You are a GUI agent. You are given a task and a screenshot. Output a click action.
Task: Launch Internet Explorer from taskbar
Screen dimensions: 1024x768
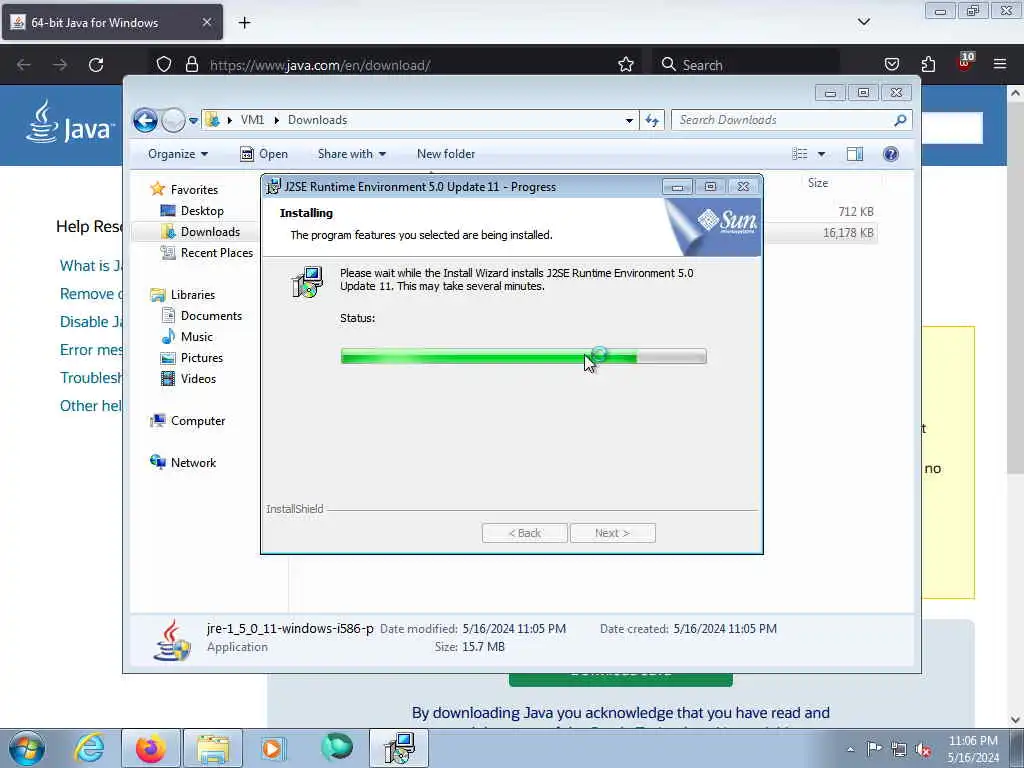tap(89, 748)
